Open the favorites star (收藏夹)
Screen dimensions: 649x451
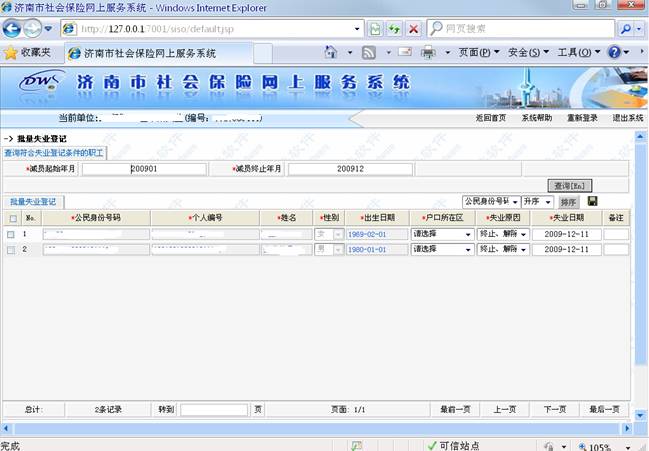(27, 53)
